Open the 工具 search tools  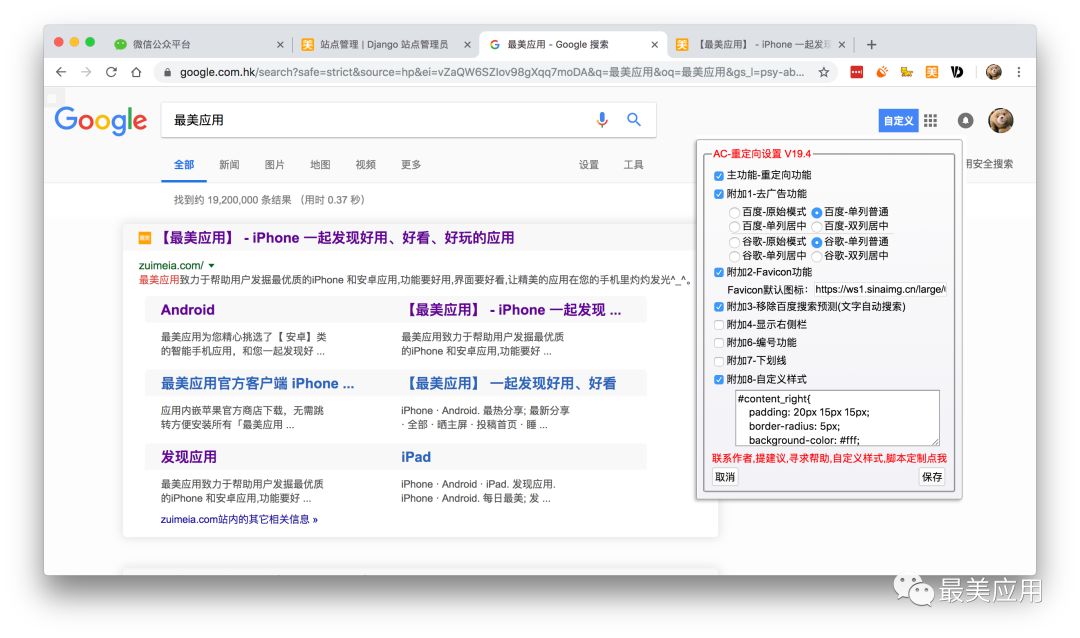[633, 165]
